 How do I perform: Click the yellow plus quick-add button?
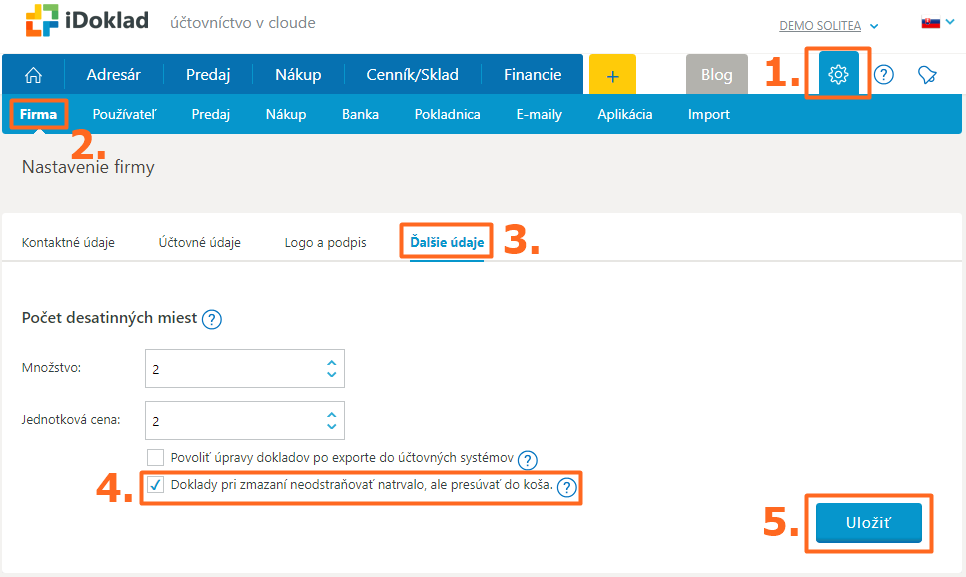pos(613,75)
